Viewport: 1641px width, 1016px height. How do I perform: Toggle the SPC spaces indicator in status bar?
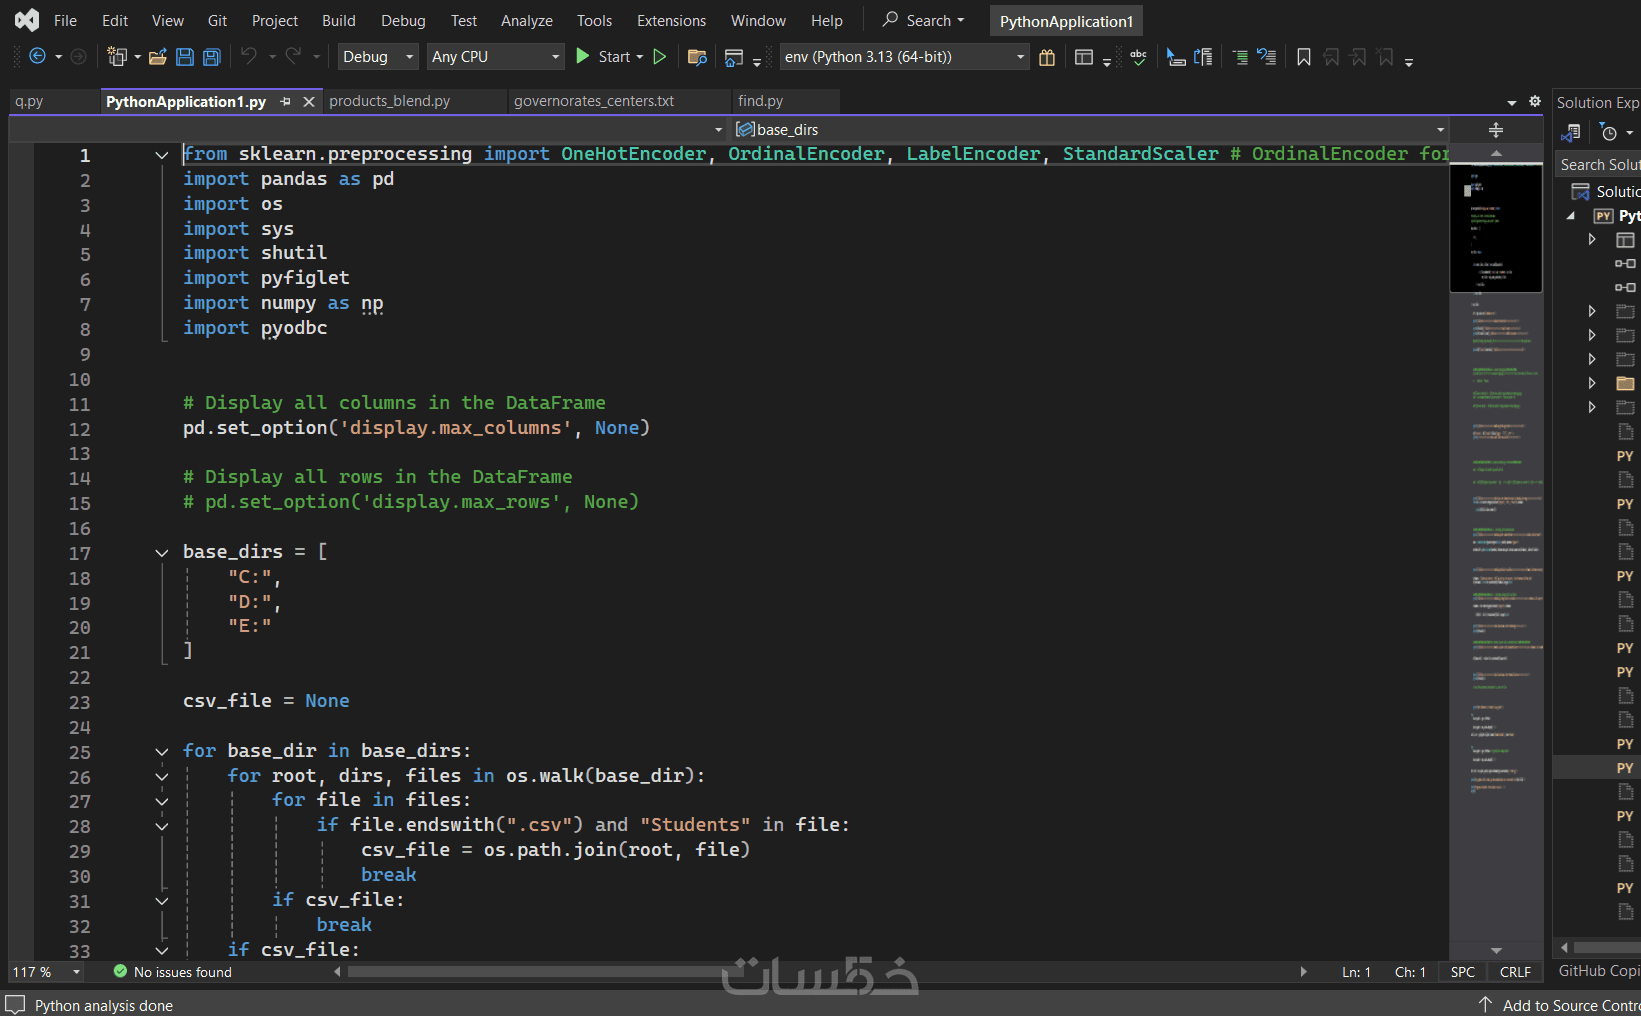1463,972
